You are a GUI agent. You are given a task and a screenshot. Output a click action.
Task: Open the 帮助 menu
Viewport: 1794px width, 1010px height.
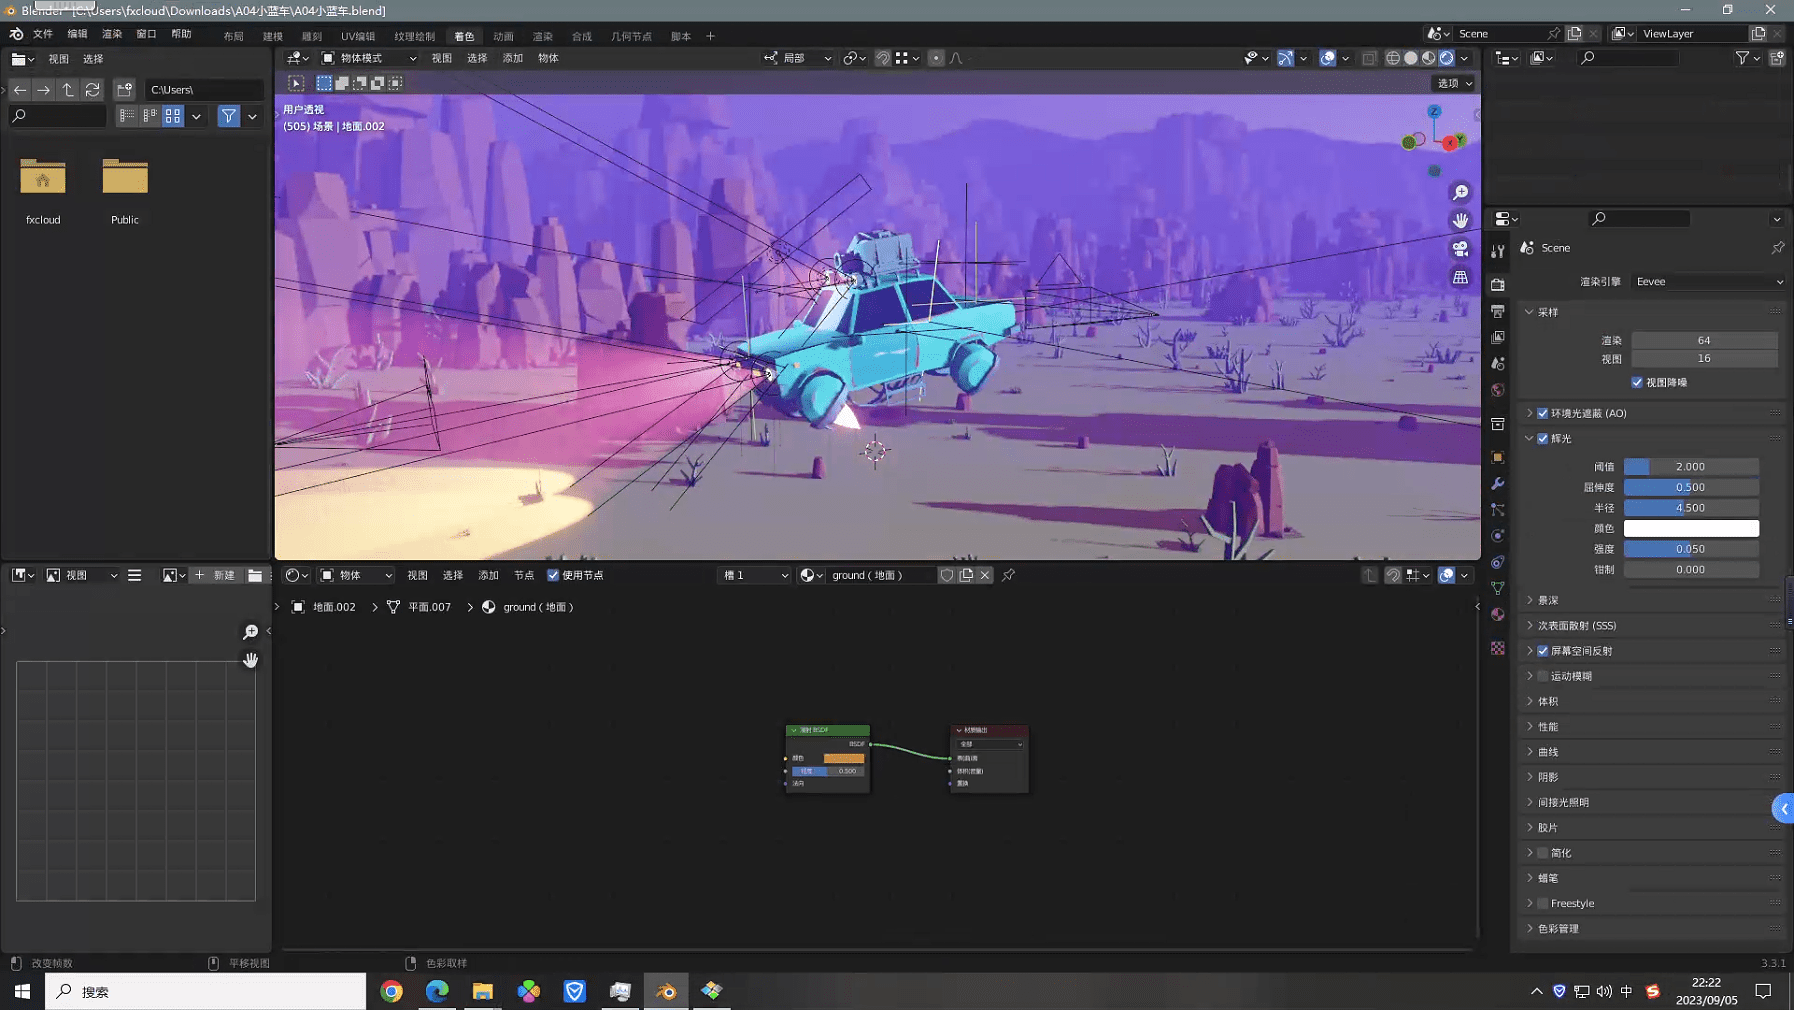click(x=181, y=34)
